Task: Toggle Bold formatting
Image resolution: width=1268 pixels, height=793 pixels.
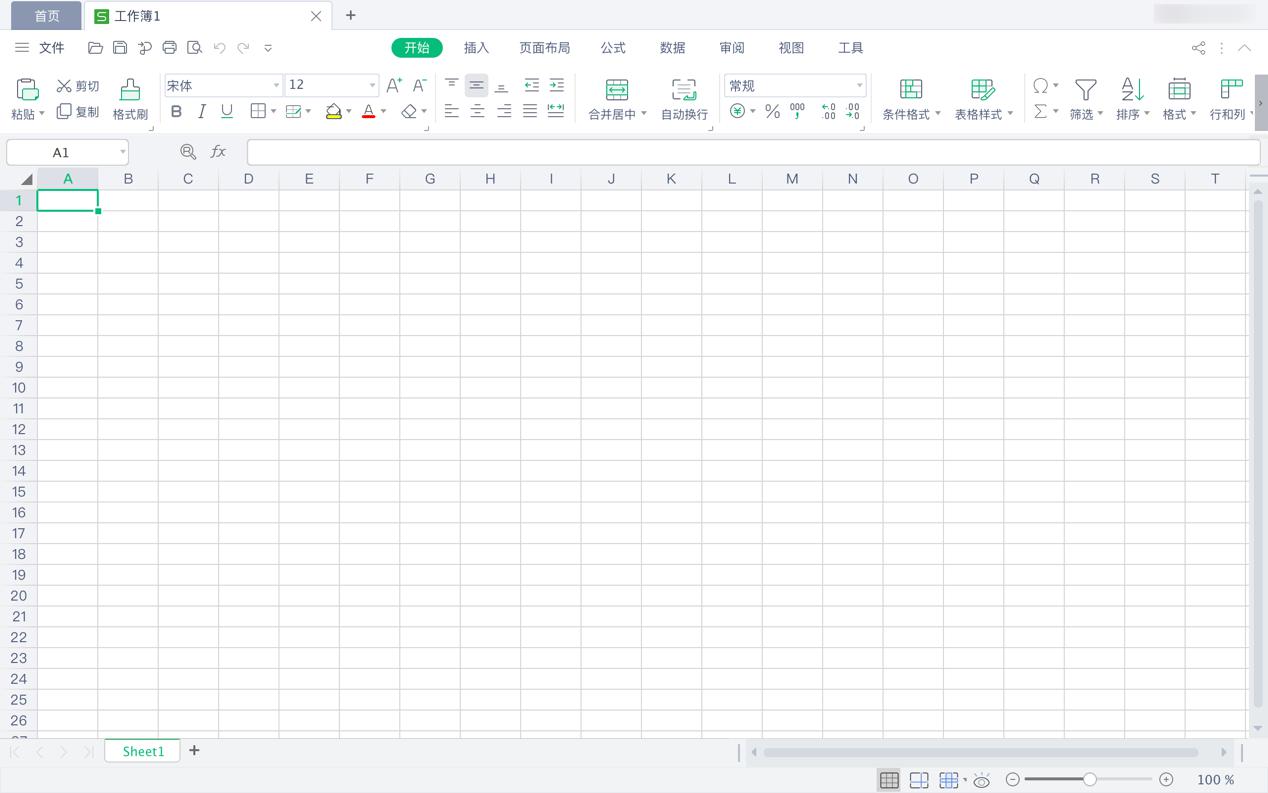Action: (176, 112)
